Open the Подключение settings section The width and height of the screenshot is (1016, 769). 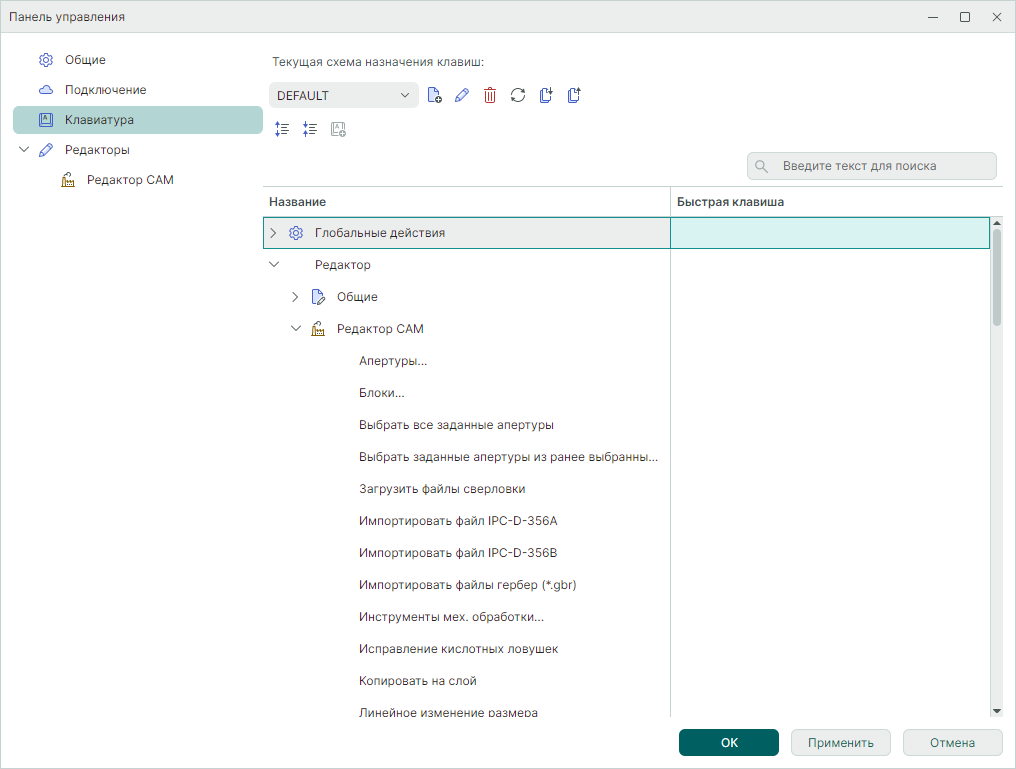(105, 90)
